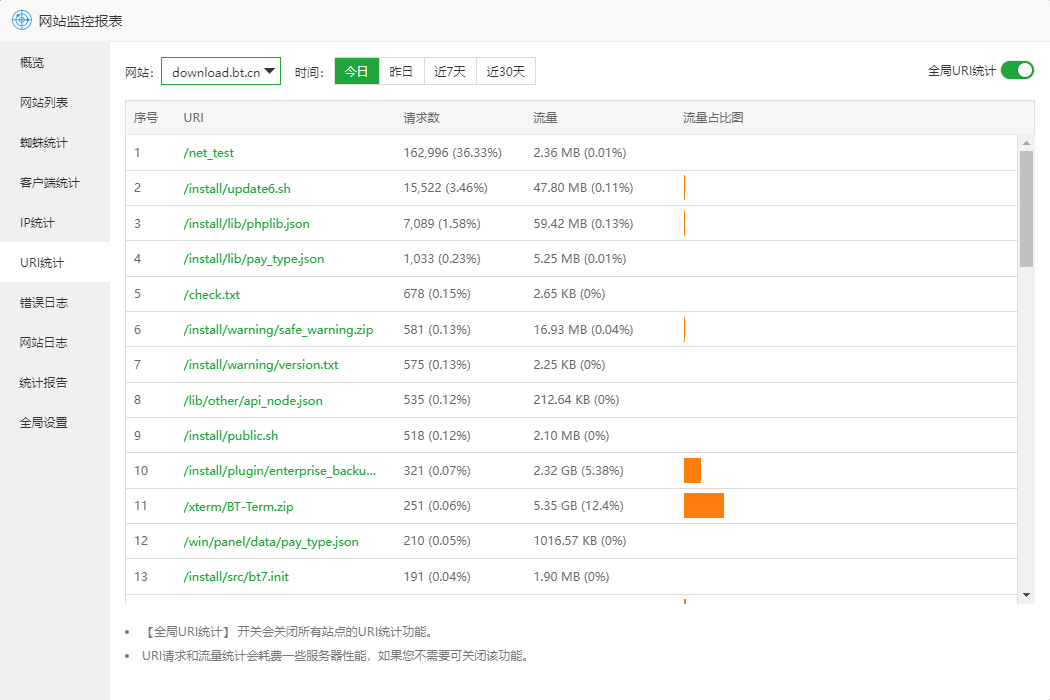Screen dimensions: 1050x700
Task: Click the table scrollbar down arrow
Action: coord(1026,595)
